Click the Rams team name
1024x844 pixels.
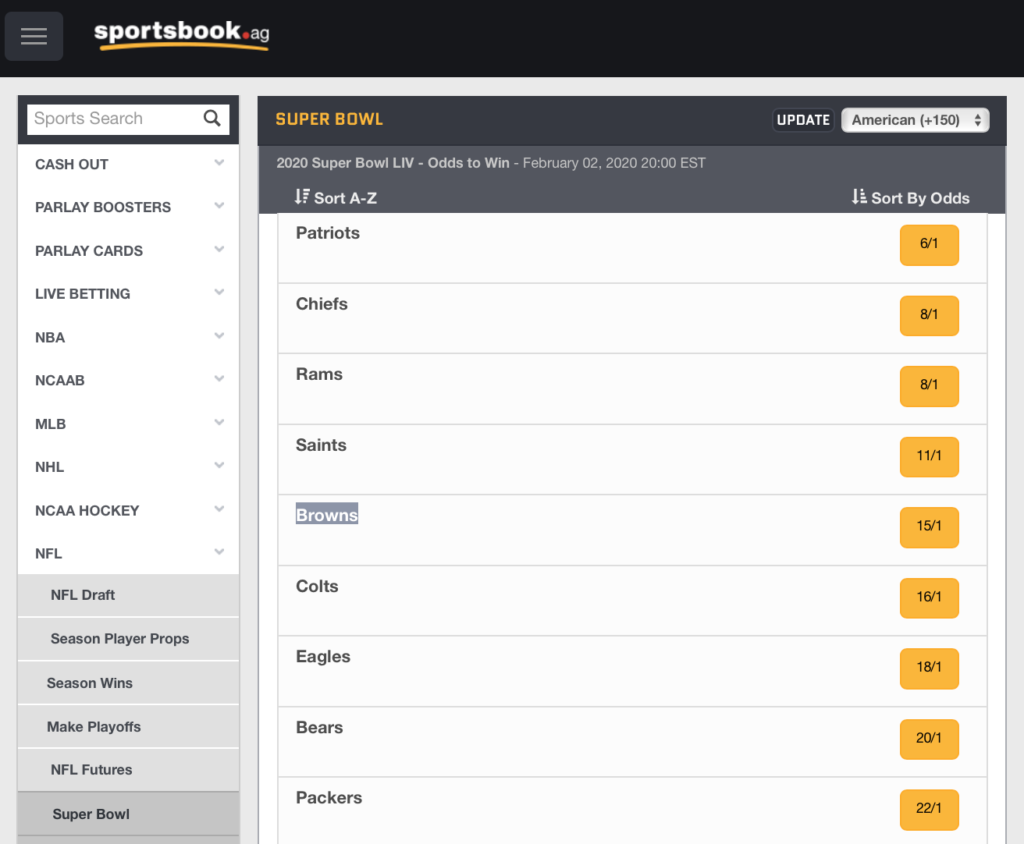pos(319,374)
